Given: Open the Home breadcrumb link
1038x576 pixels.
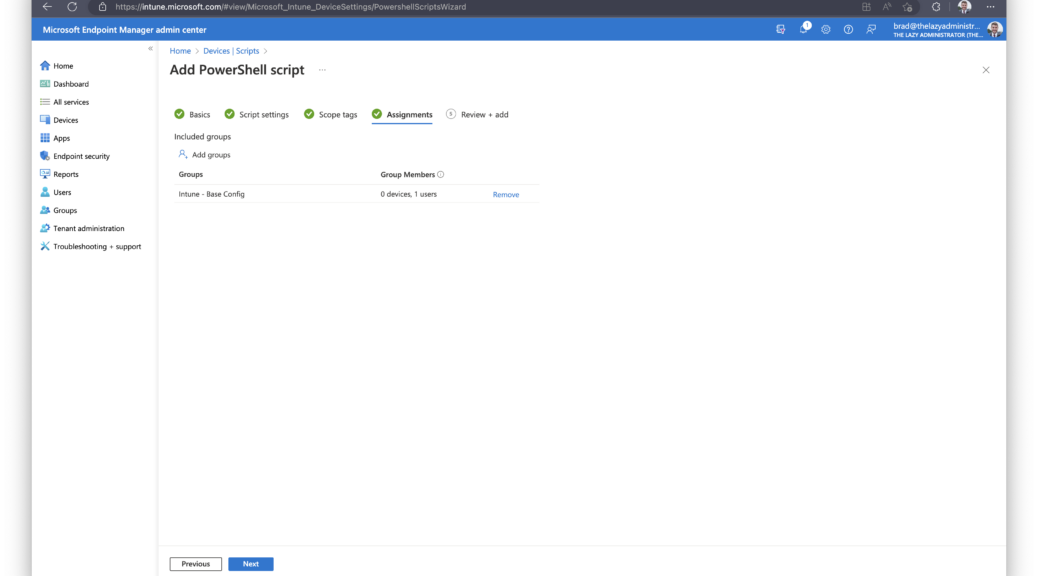Looking at the screenshot, I should pos(180,51).
